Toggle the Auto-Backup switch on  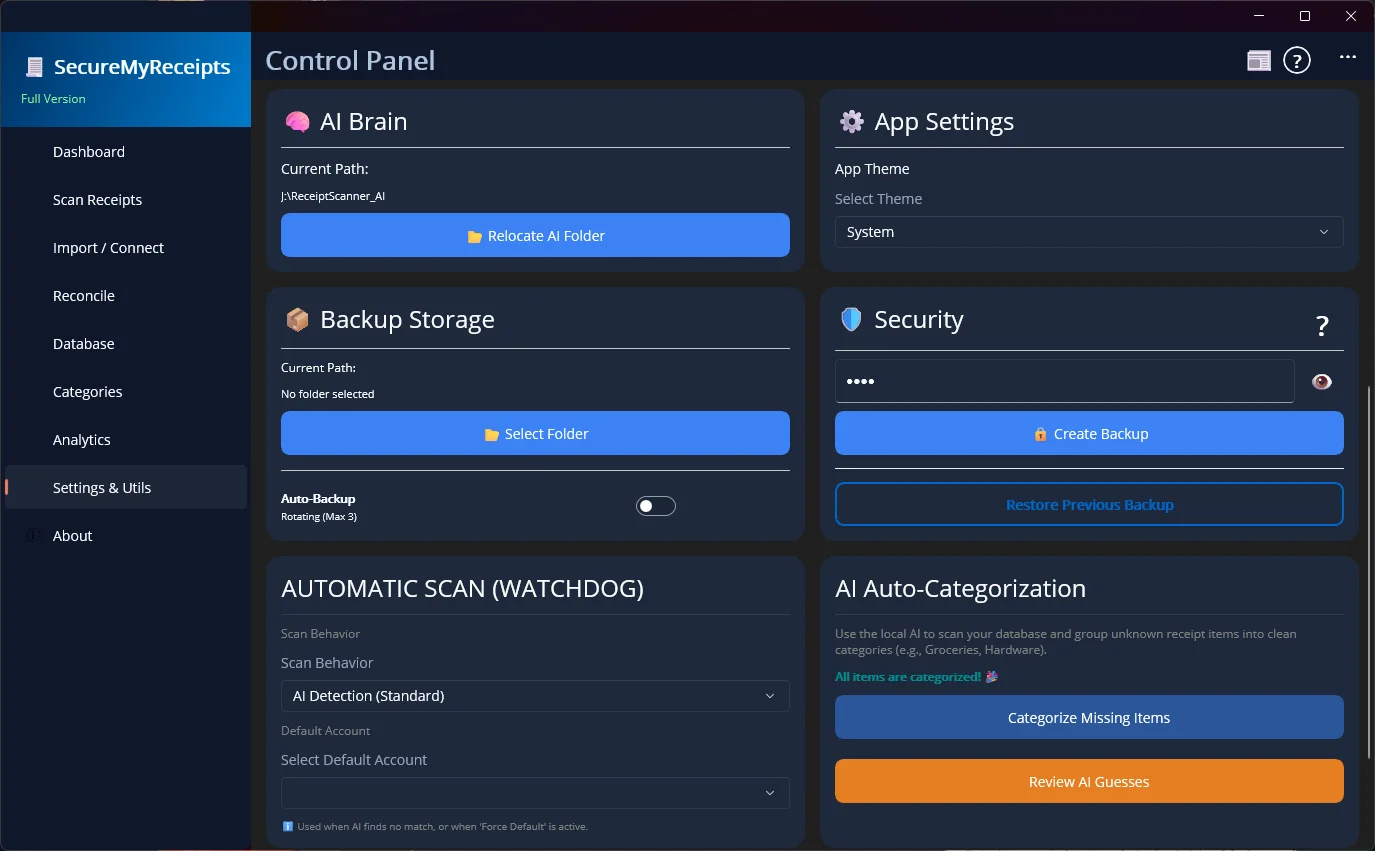pos(656,506)
